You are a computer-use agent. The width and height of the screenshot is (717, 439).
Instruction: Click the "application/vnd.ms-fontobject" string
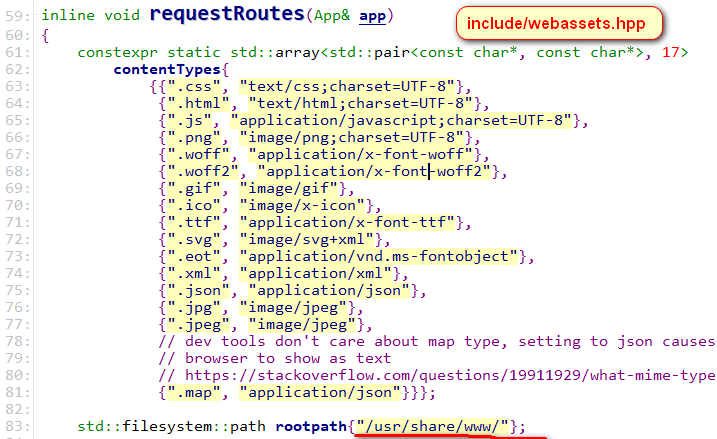point(379,257)
